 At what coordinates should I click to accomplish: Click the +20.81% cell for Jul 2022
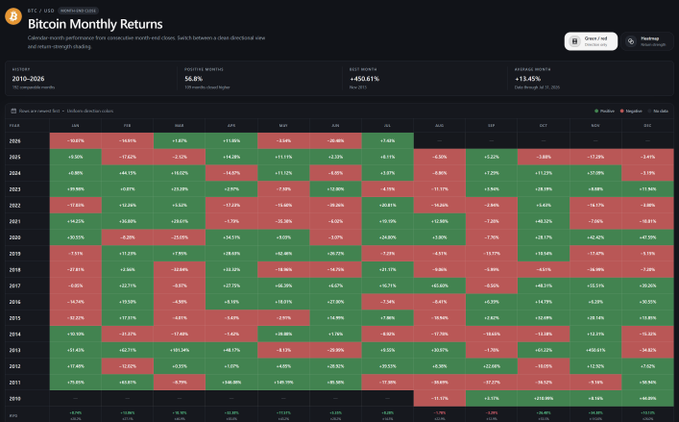pyautogui.click(x=388, y=205)
